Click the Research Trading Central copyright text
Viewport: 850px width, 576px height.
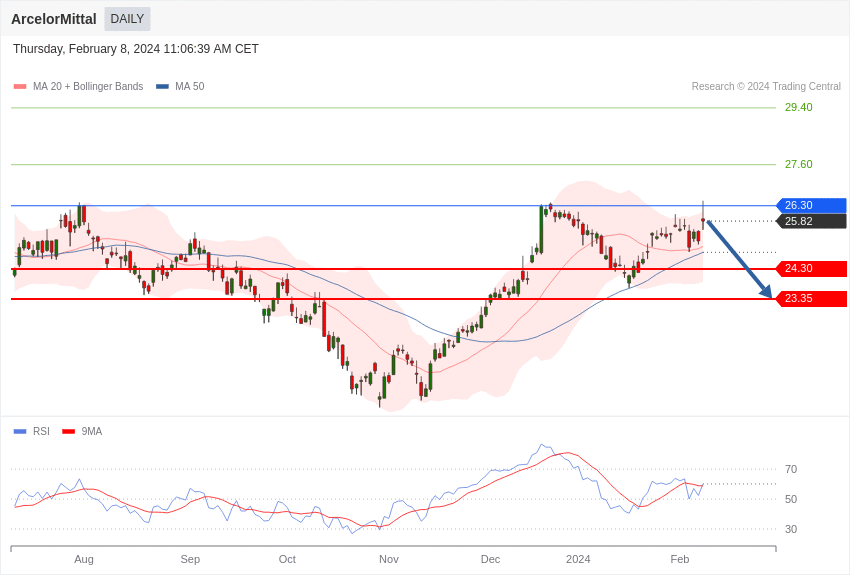tap(766, 87)
